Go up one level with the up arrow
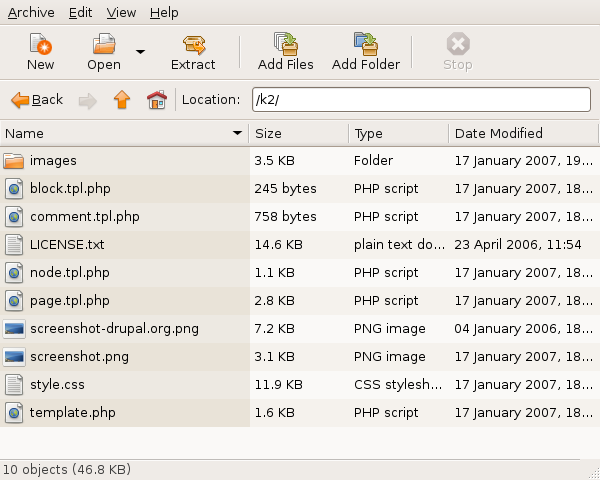The height and width of the screenshot is (480, 600). (122, 100)
